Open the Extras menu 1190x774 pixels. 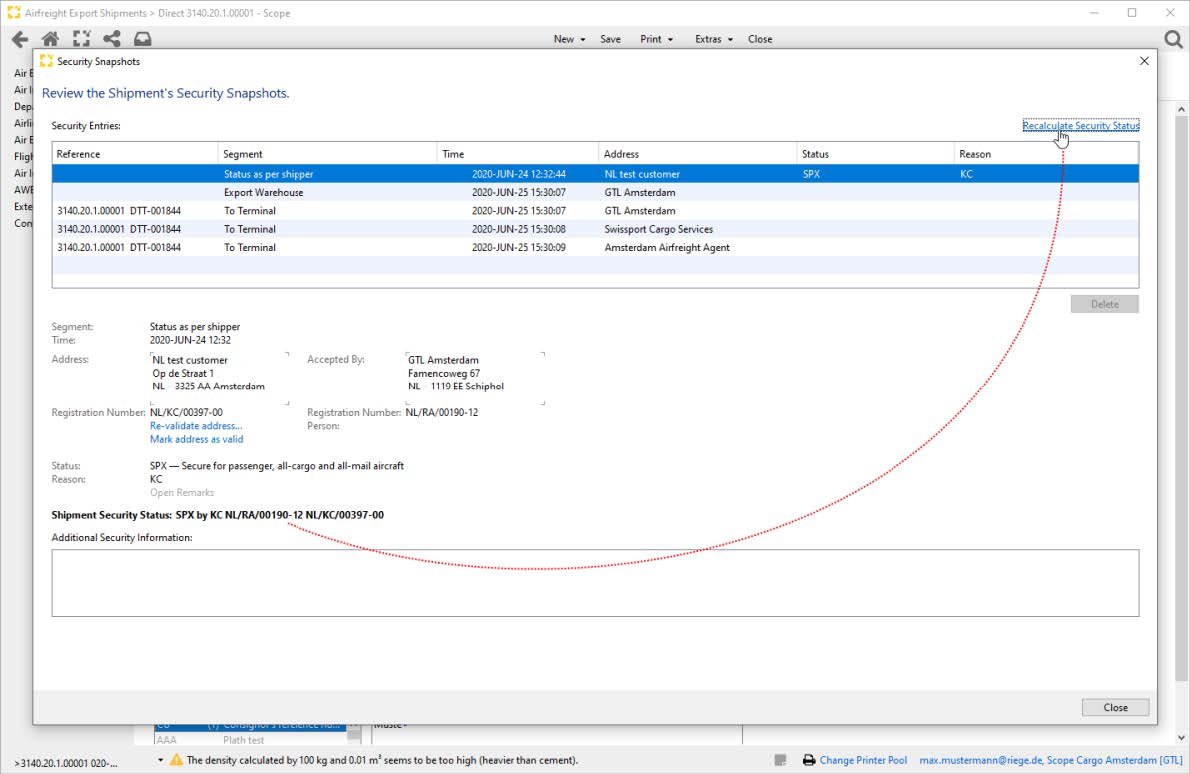pos(713,39)
